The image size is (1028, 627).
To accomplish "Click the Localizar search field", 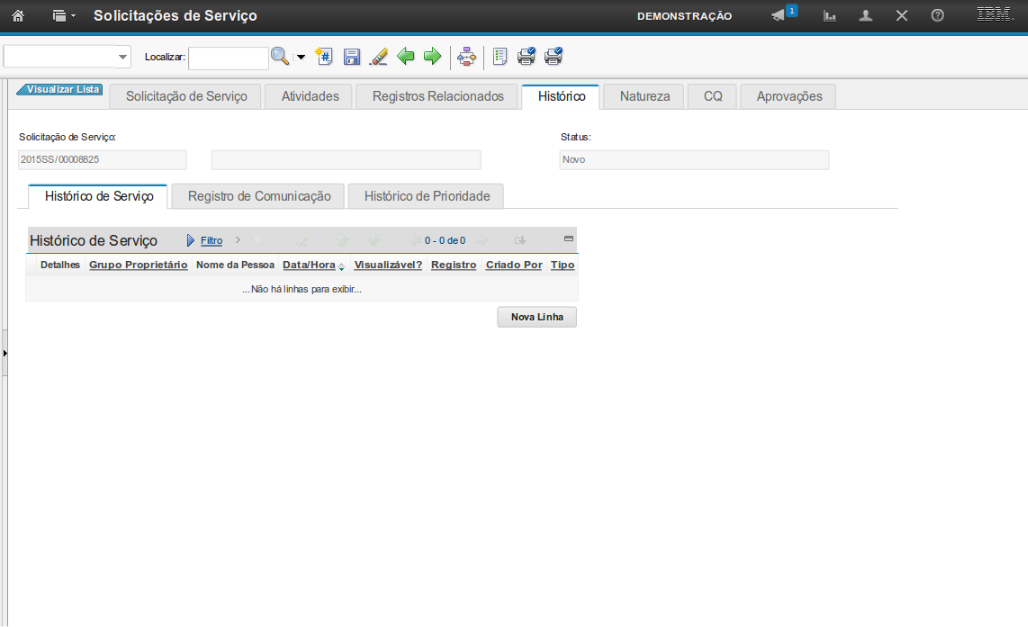I will pyautogui.click(x=228, y=58).
